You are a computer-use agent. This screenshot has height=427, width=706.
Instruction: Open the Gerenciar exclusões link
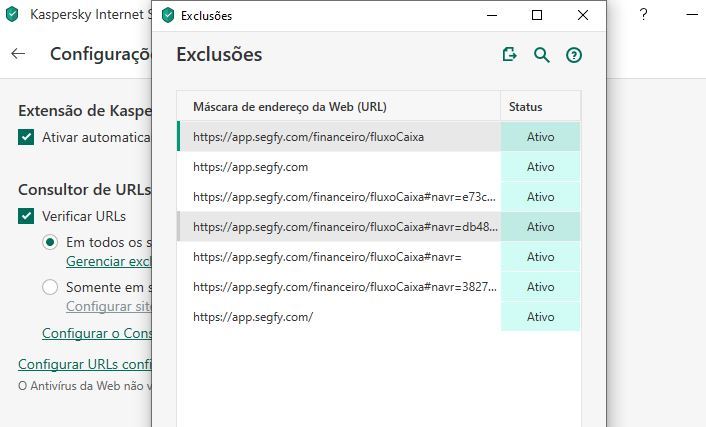(x=109, y=261)
